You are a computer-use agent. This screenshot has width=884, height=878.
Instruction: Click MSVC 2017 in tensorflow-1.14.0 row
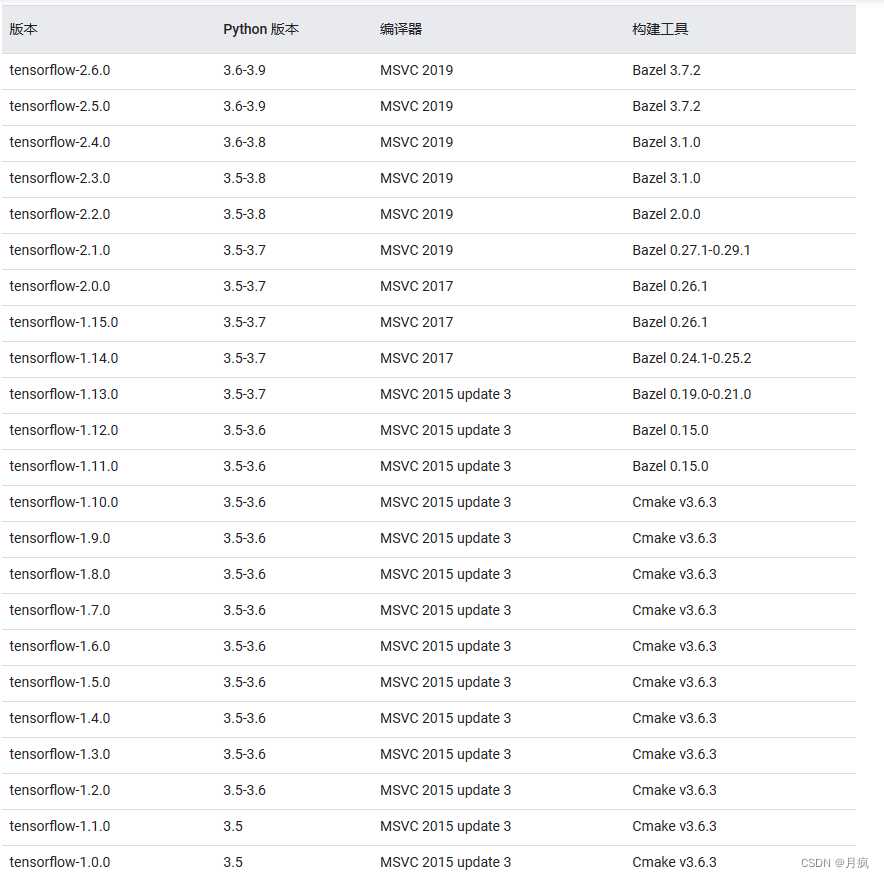[417, 359]
